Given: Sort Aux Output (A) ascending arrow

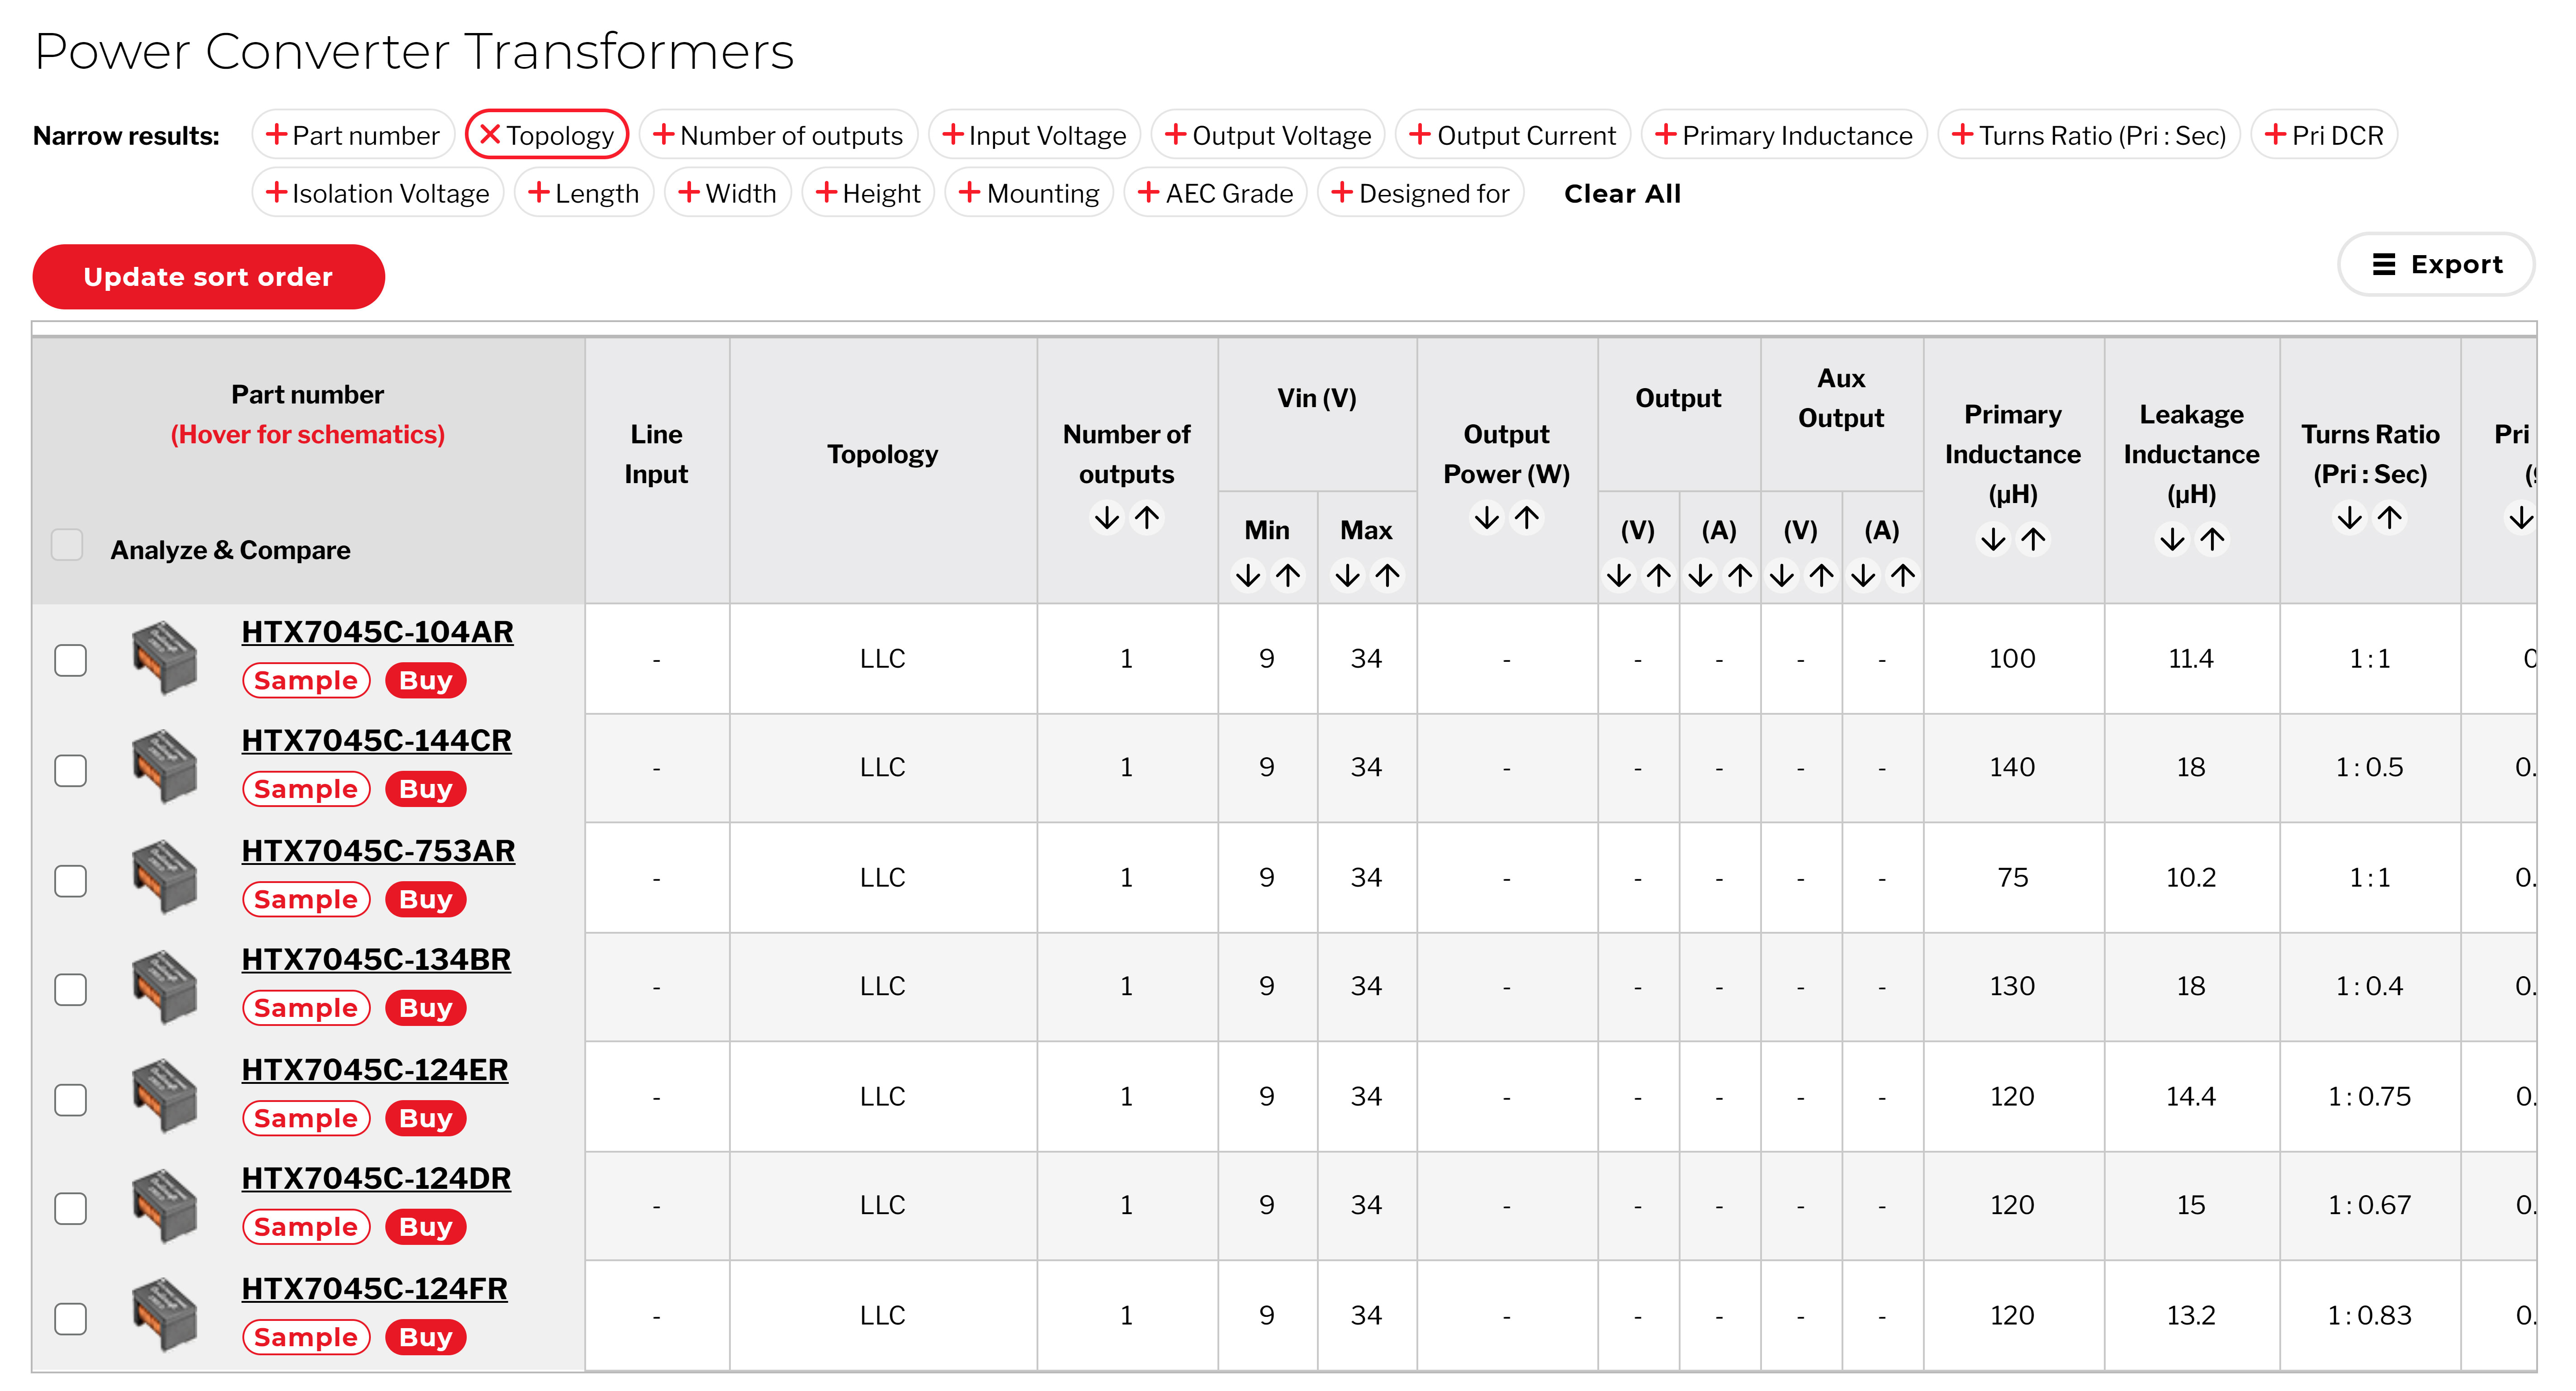Looking at the screenshot, I should 1903,576.
